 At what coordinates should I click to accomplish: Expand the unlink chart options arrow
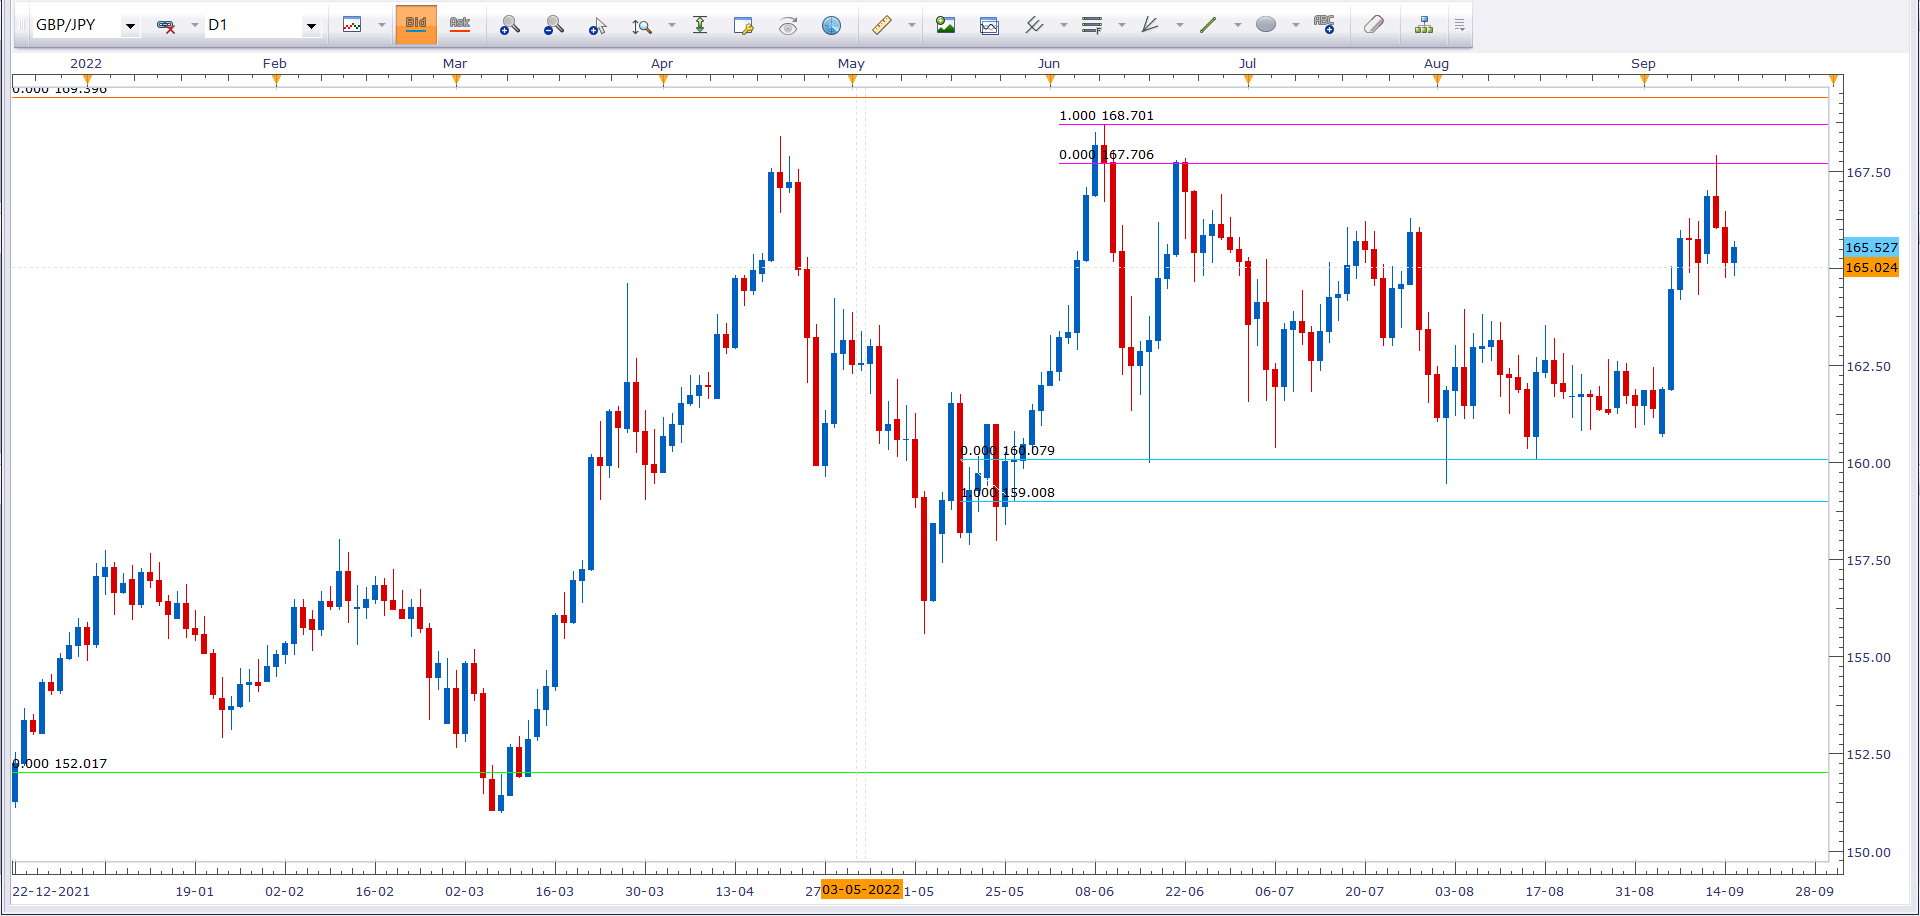[x=194, y=25]
